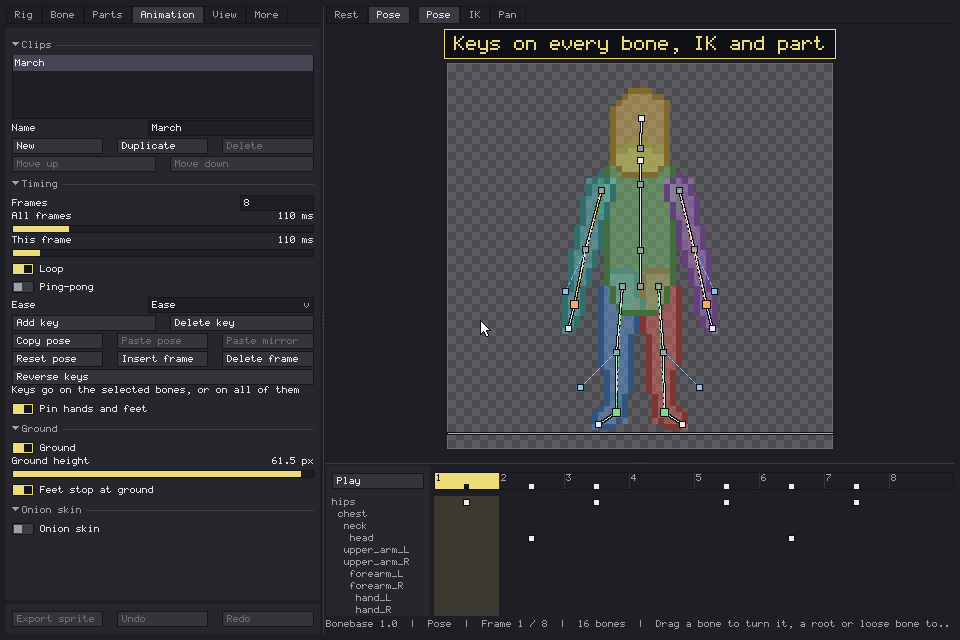This screenshot has height=640, width=960.
Task: Select the green right foot IK handle
Action: [x=664, y=413]
